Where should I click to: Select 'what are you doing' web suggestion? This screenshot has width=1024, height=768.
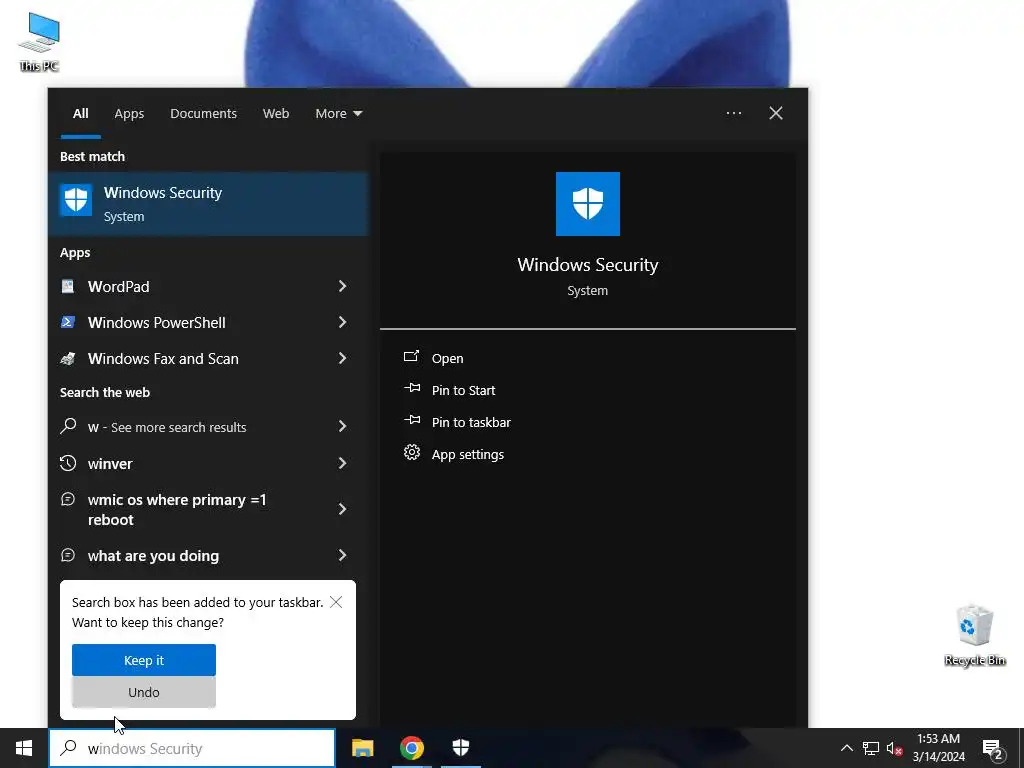click(153, 556)
